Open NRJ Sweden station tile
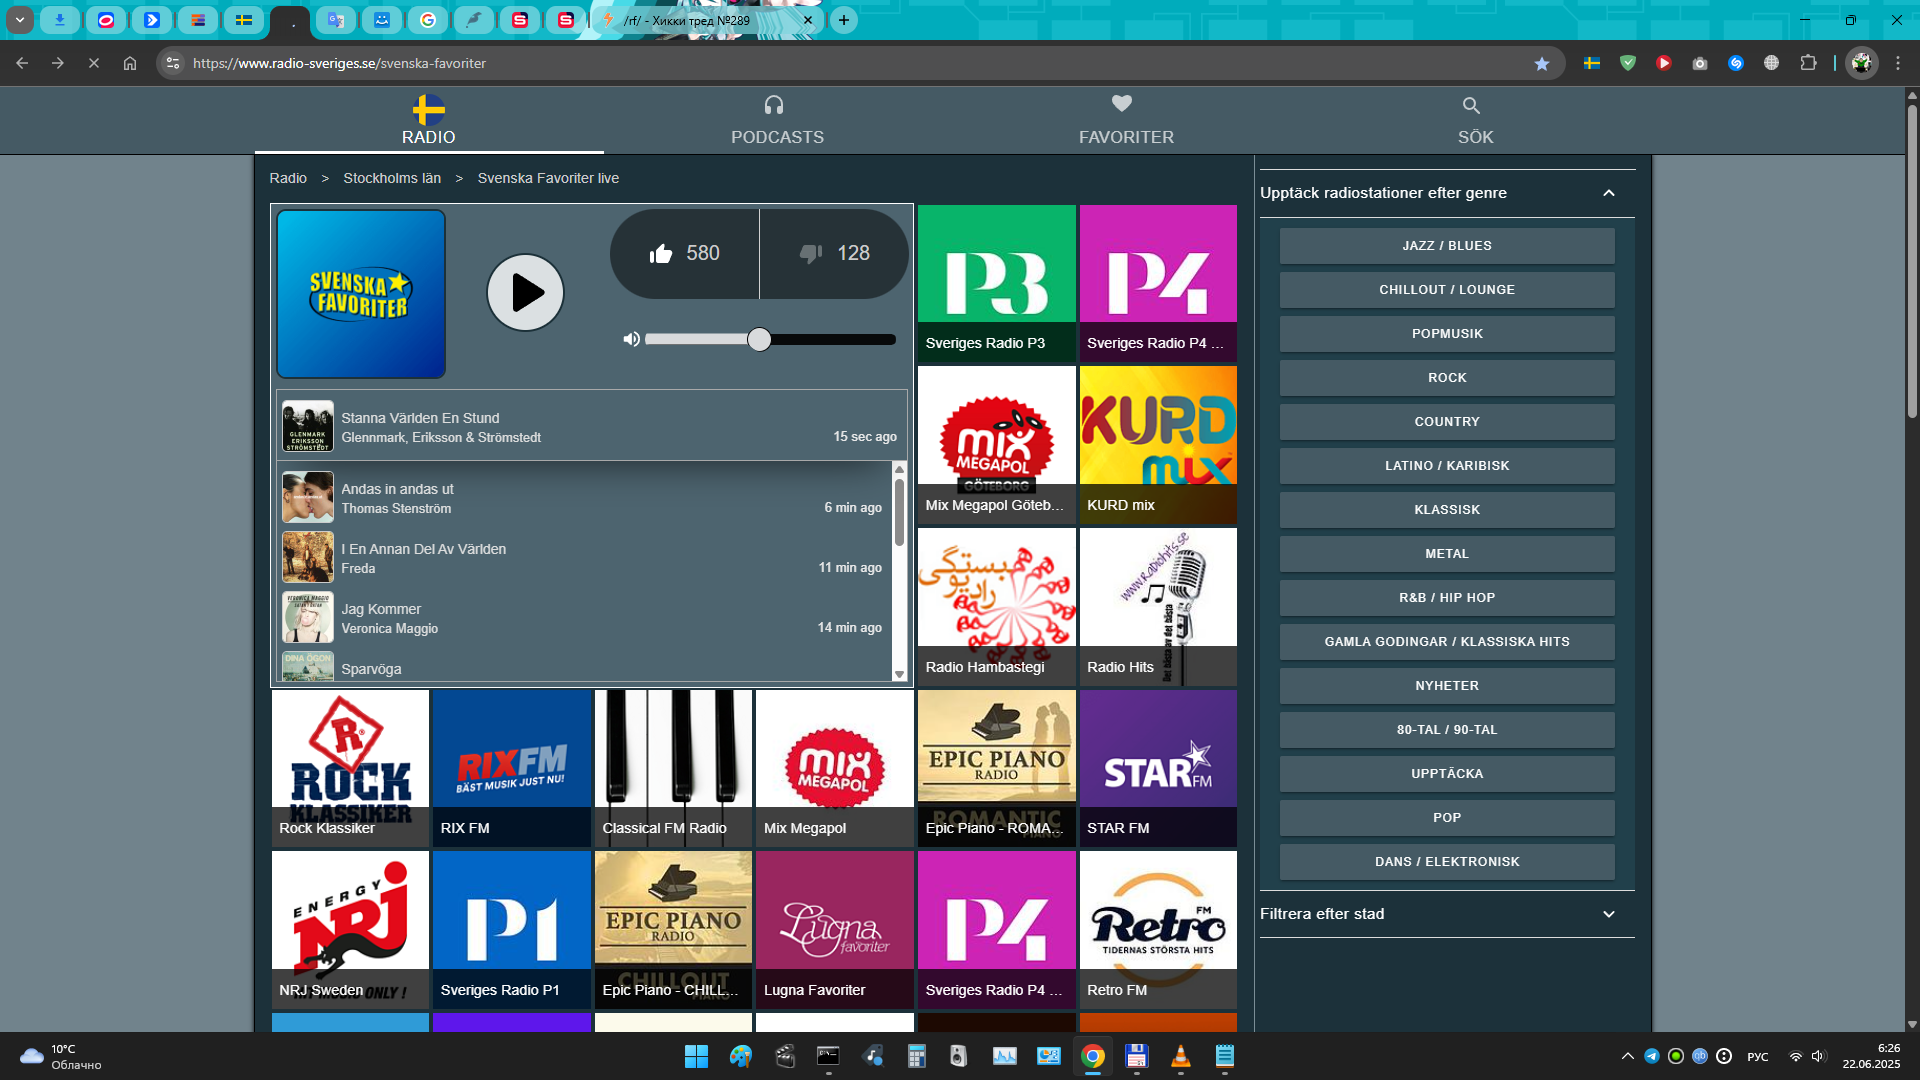Image resolution: width=1920 pixels, height=1080 pixels. [350, 930]
